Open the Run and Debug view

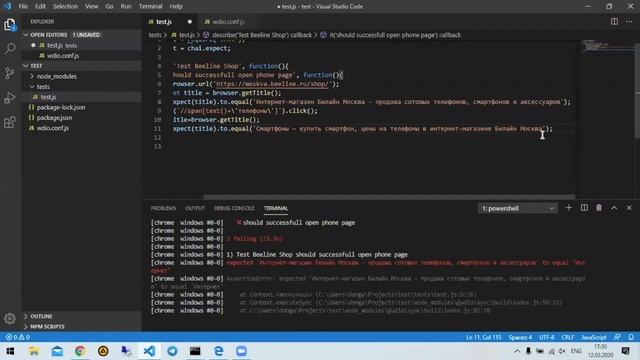pyautogui.click(x=10, y=98)
